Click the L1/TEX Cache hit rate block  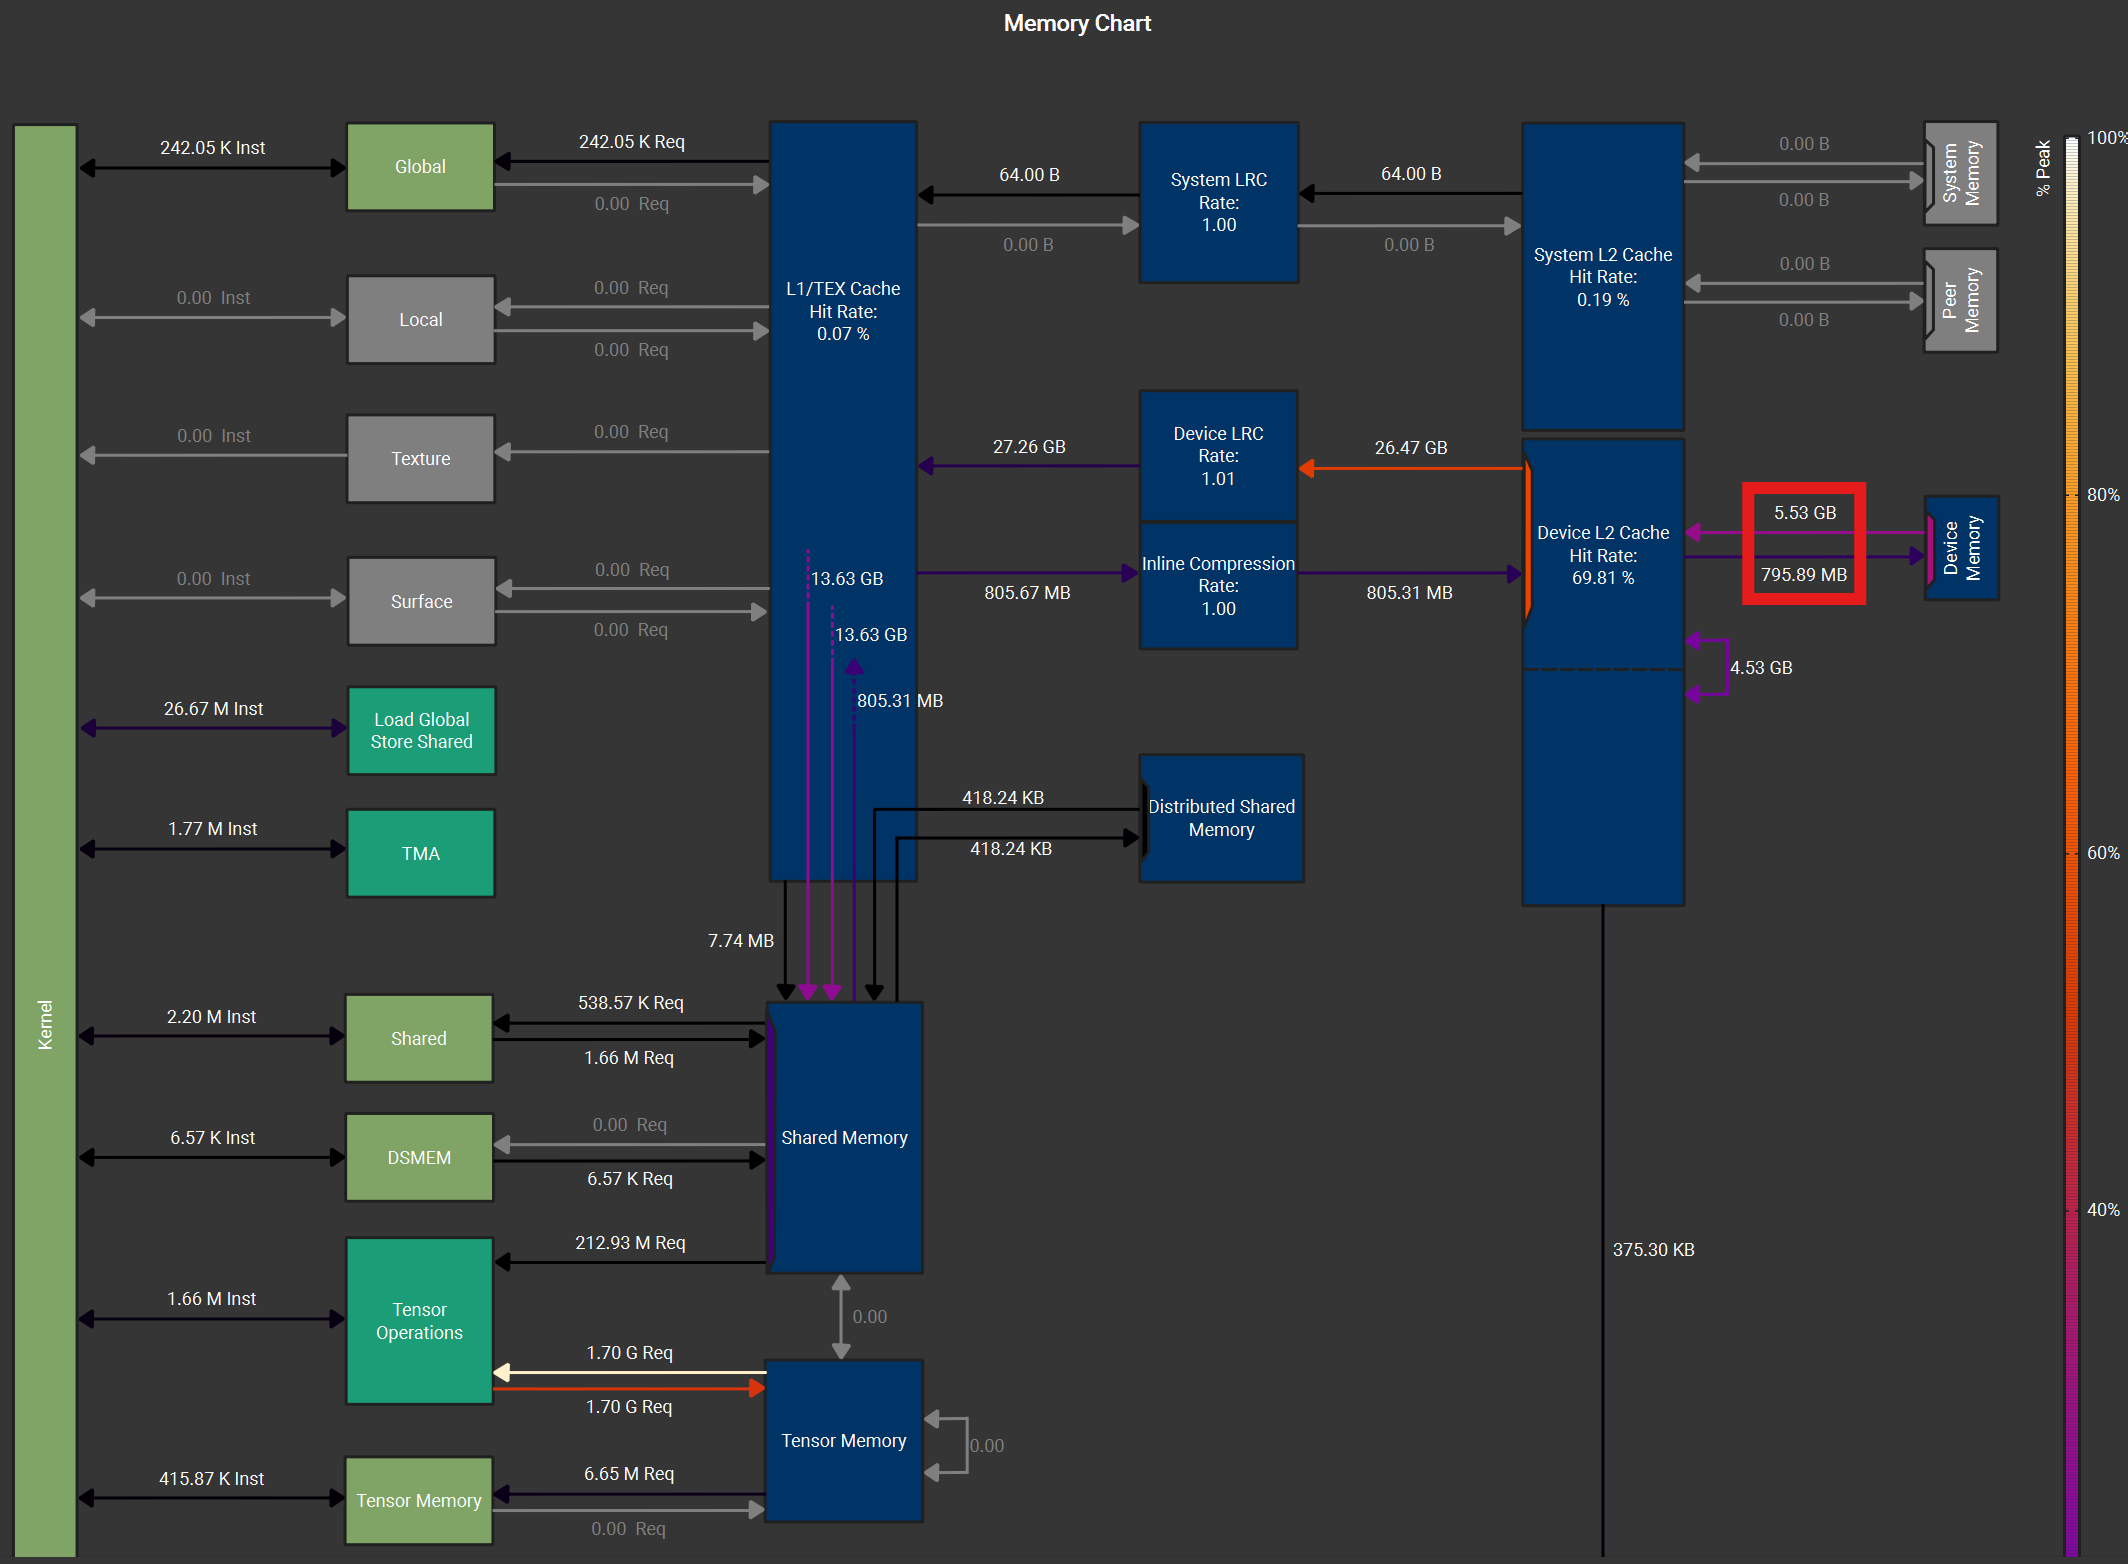click(842, 311)
